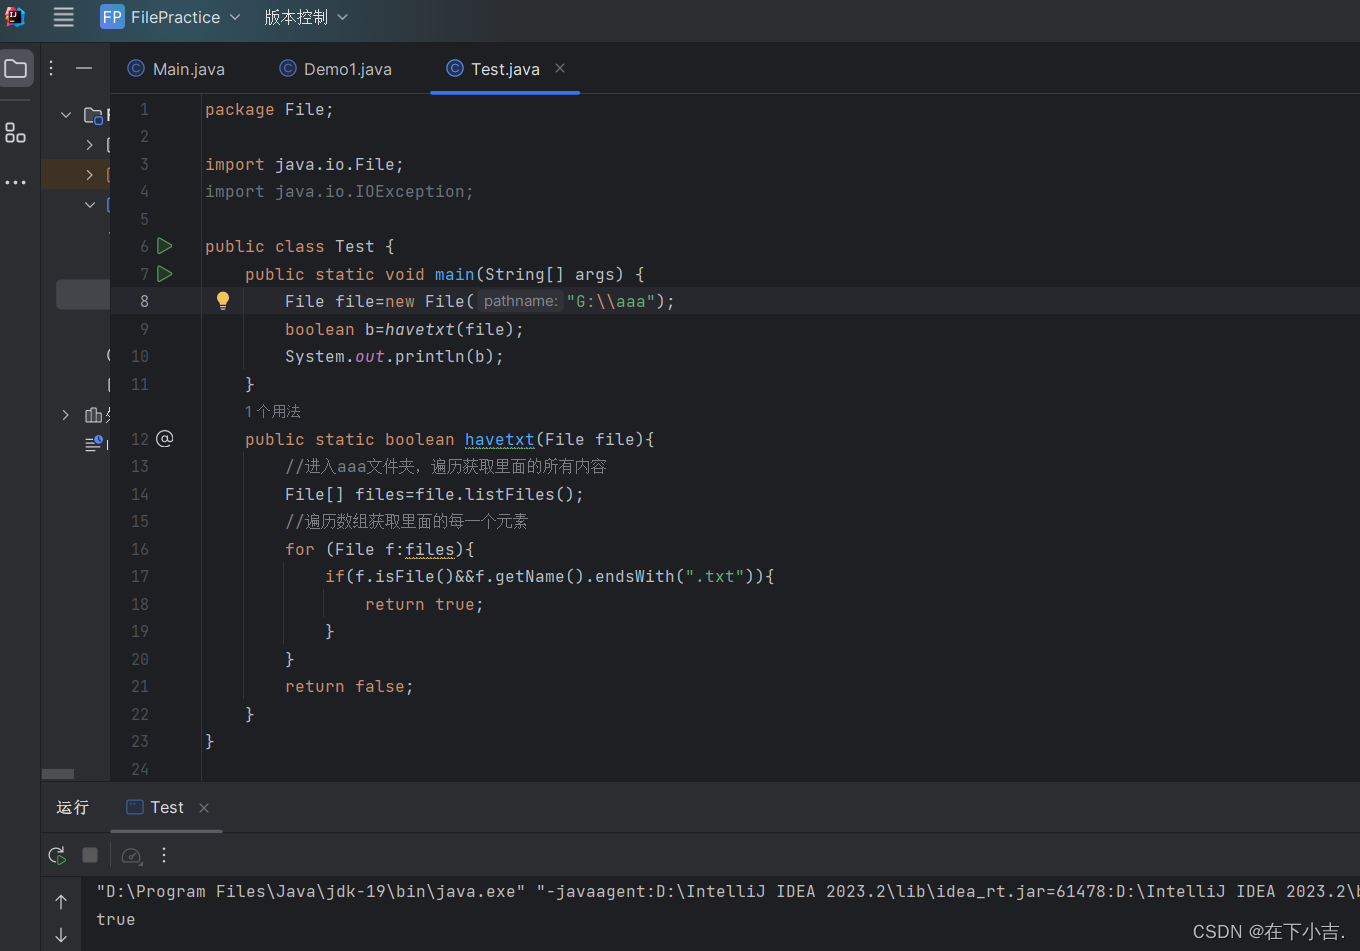Rerun the Test program

pyautogui.click(x=57, y=855)
